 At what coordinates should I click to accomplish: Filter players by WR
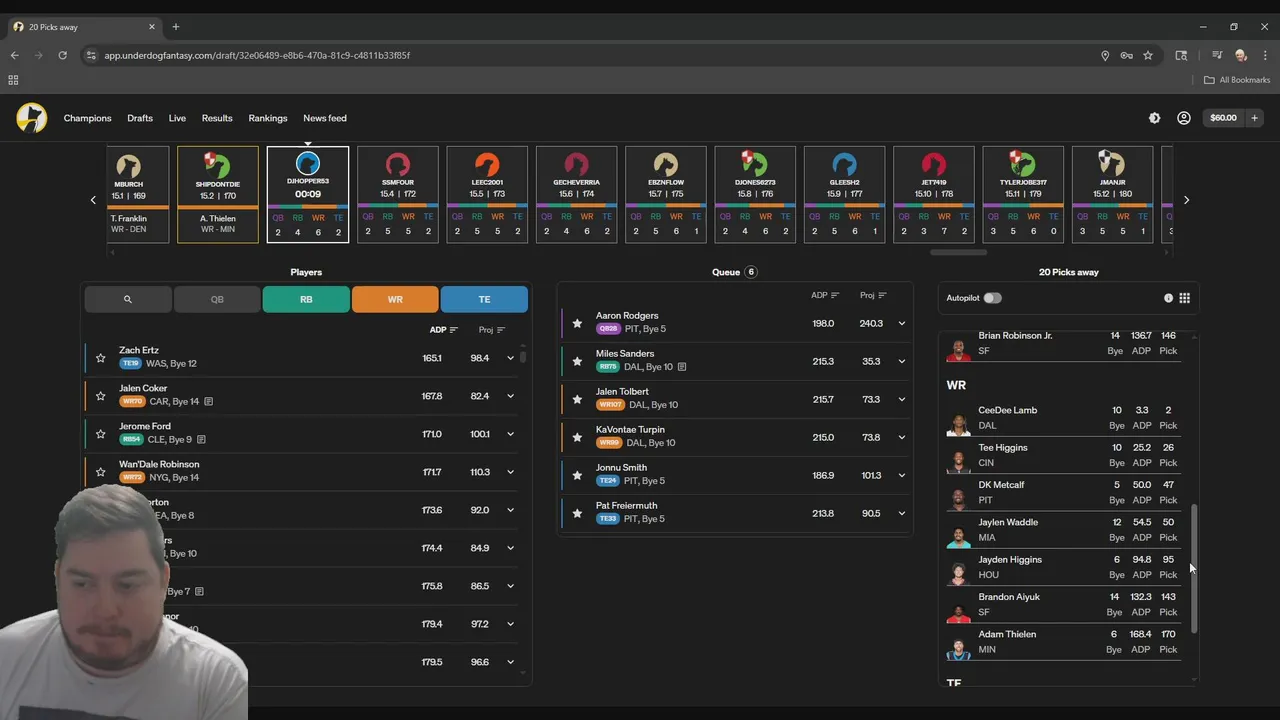[395, 299]
